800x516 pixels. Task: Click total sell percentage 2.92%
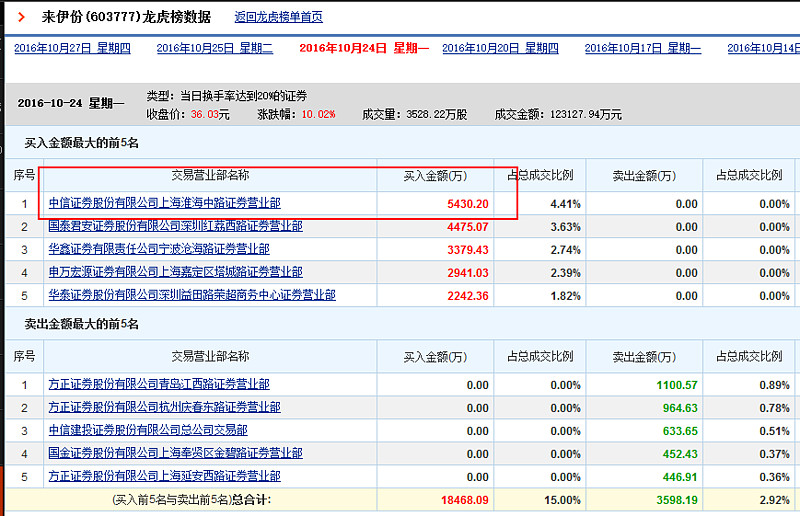(774, 500)
